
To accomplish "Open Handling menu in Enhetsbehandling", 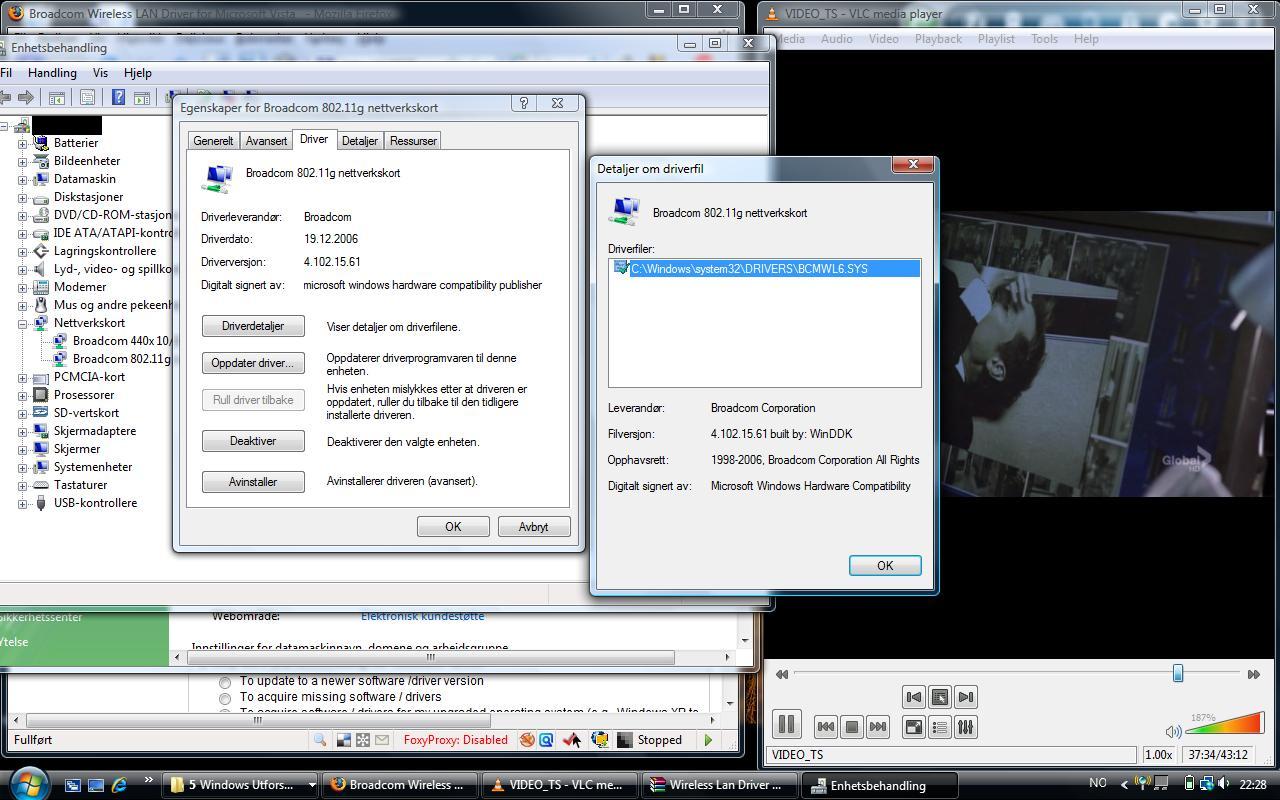I will tap(52, 73).
